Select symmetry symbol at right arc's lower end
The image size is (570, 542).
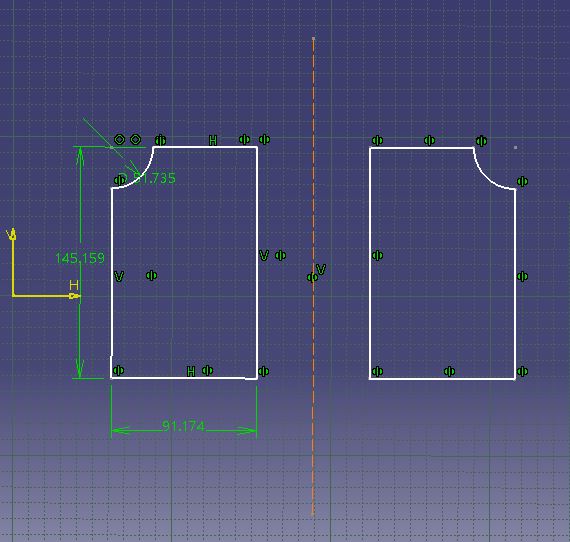[522, 181]
